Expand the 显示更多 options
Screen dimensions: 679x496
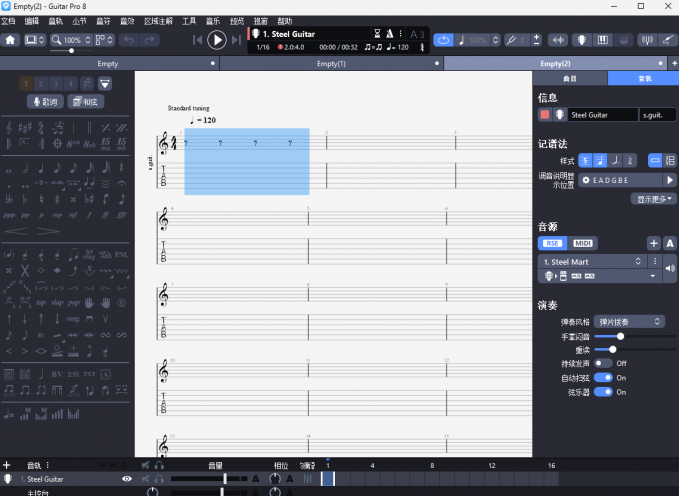tap(655, 199)
